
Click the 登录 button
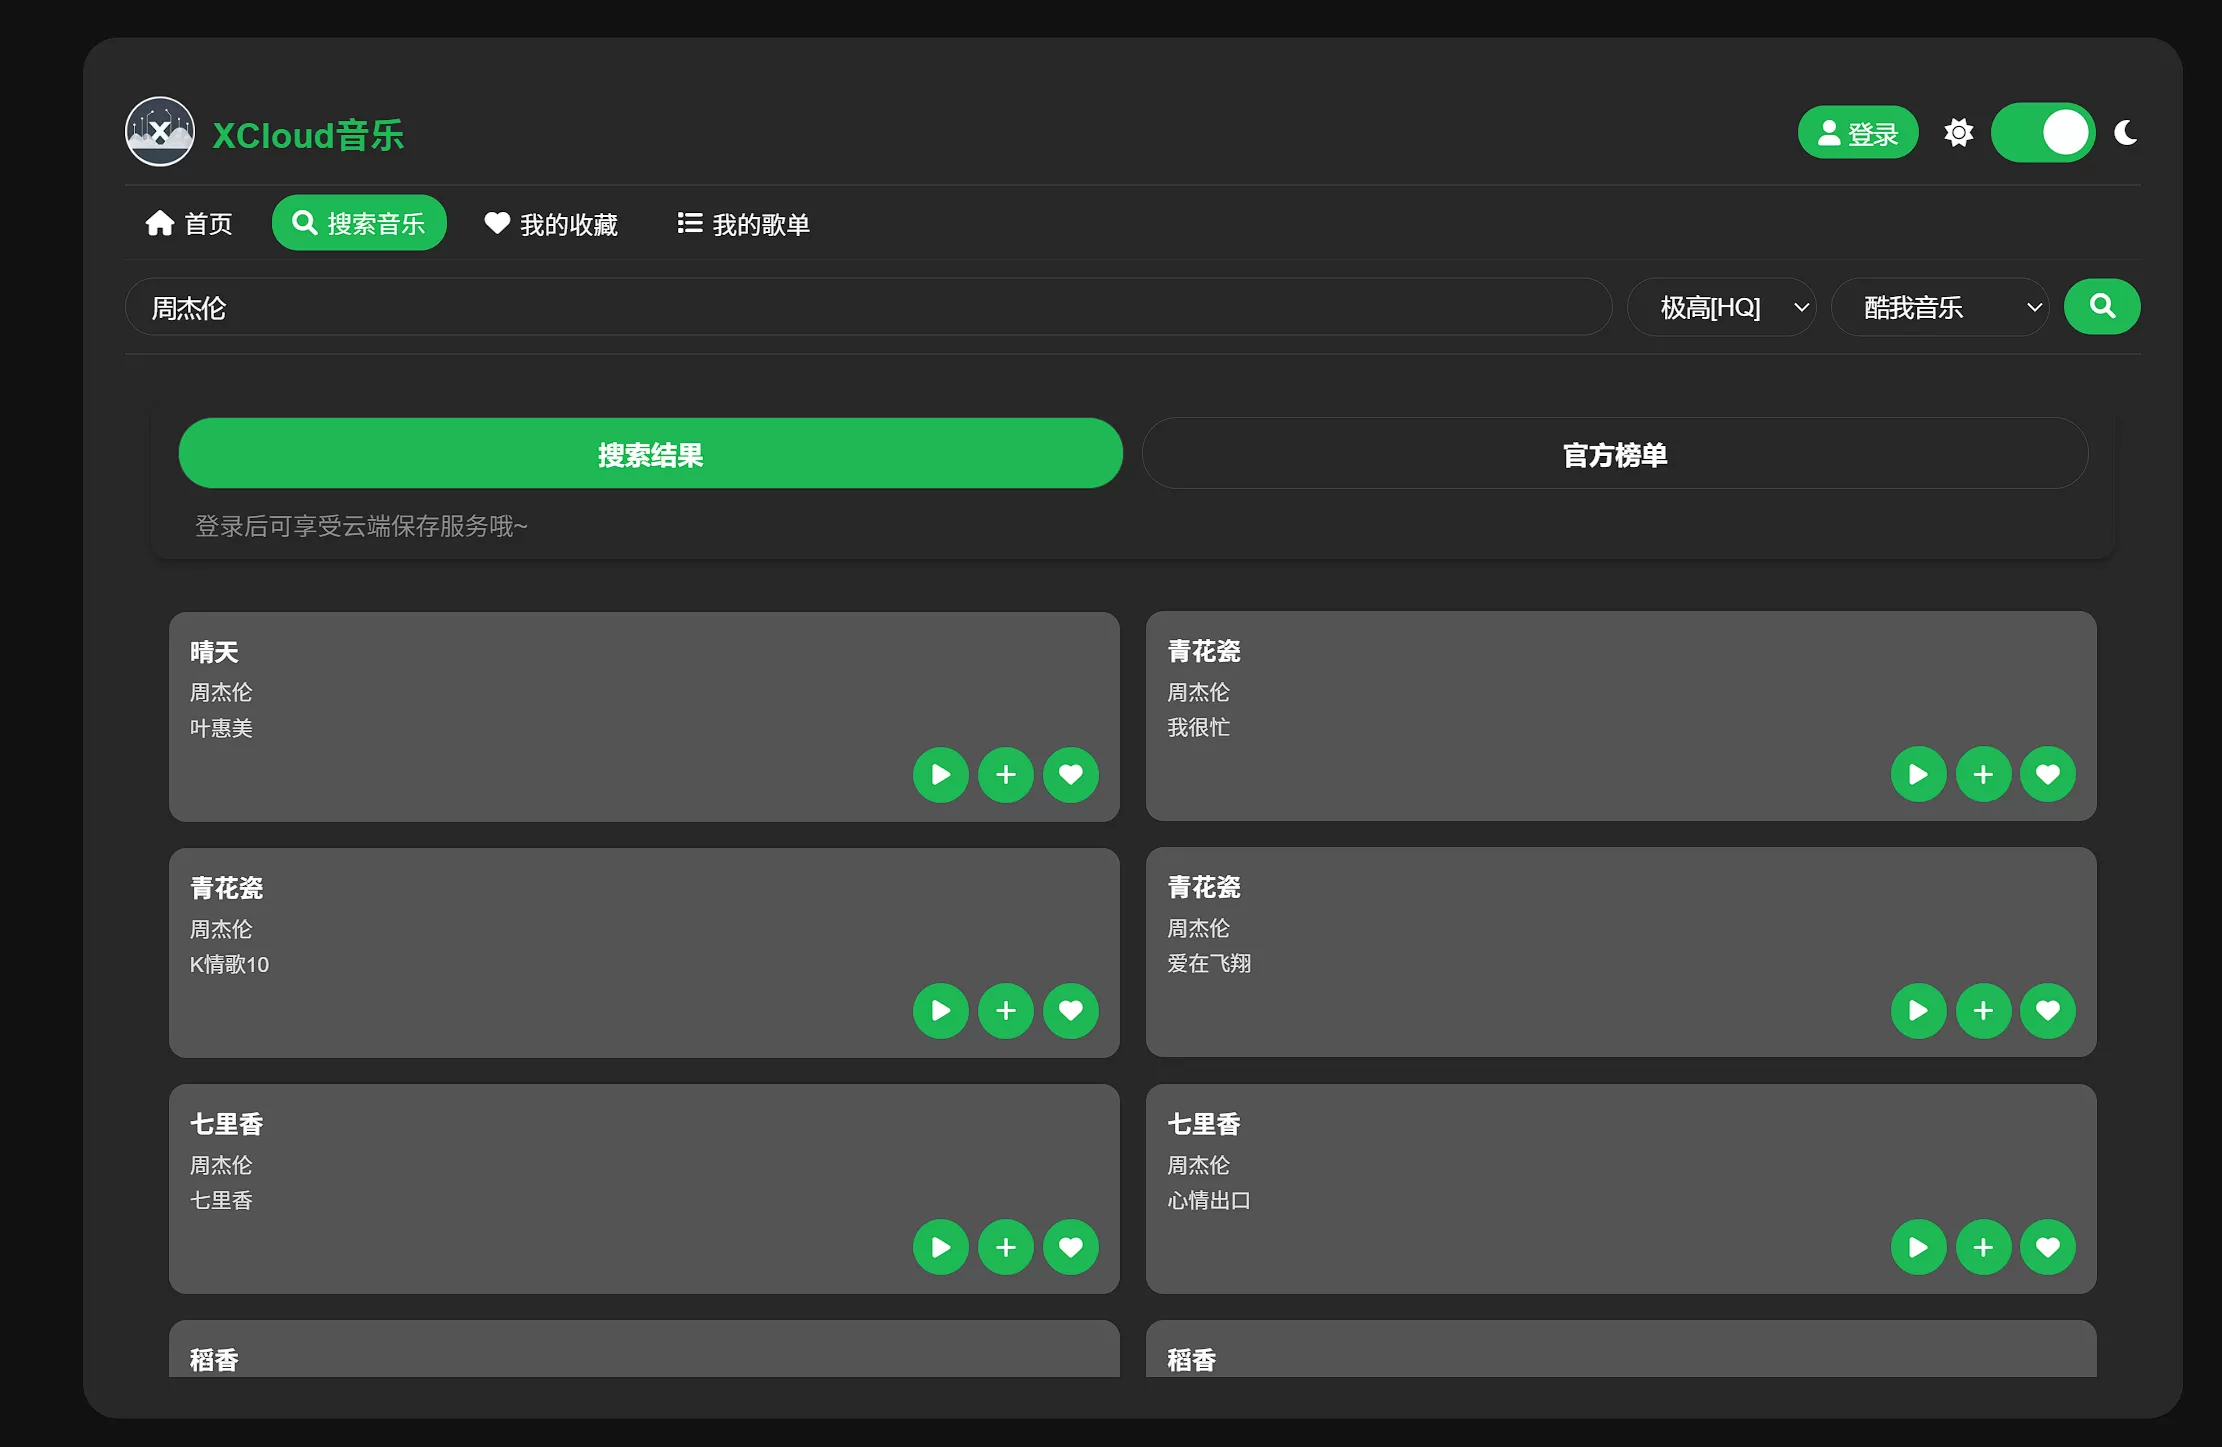point(1857,131)
